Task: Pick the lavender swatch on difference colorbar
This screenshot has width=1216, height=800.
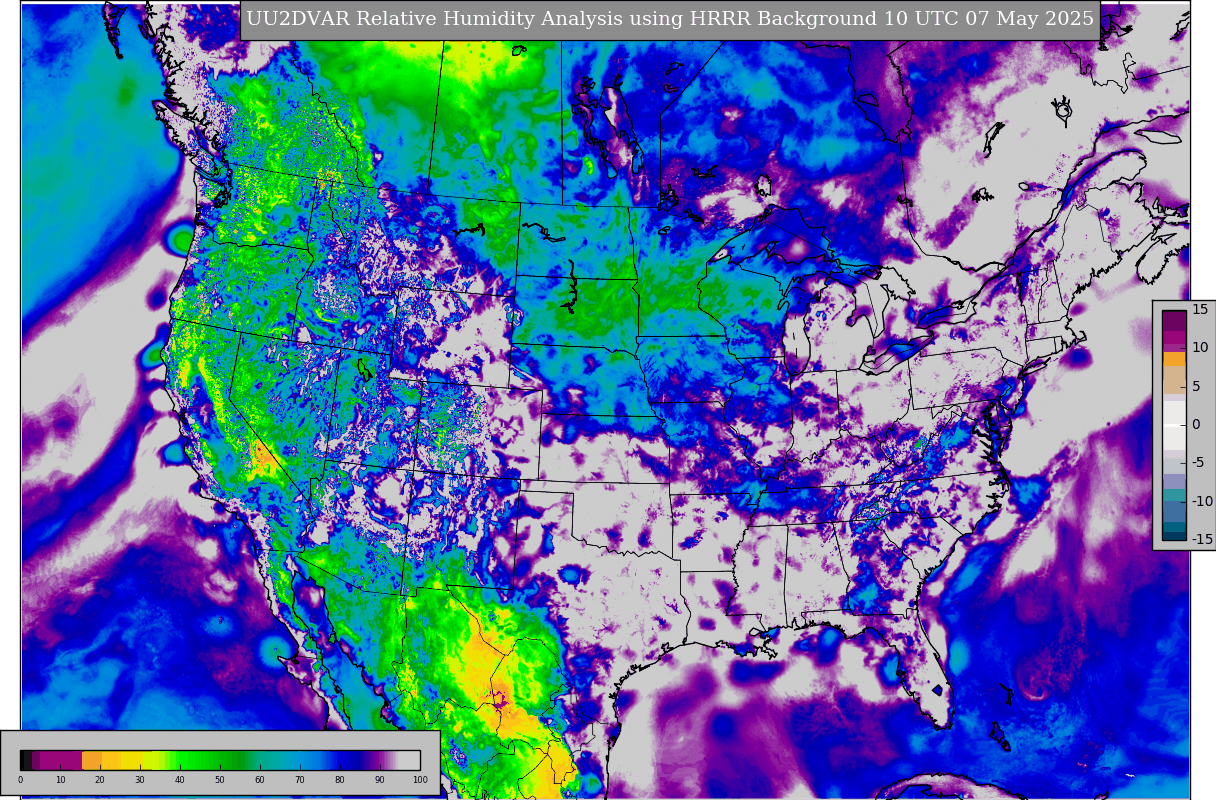Action: pos(1174,481)
